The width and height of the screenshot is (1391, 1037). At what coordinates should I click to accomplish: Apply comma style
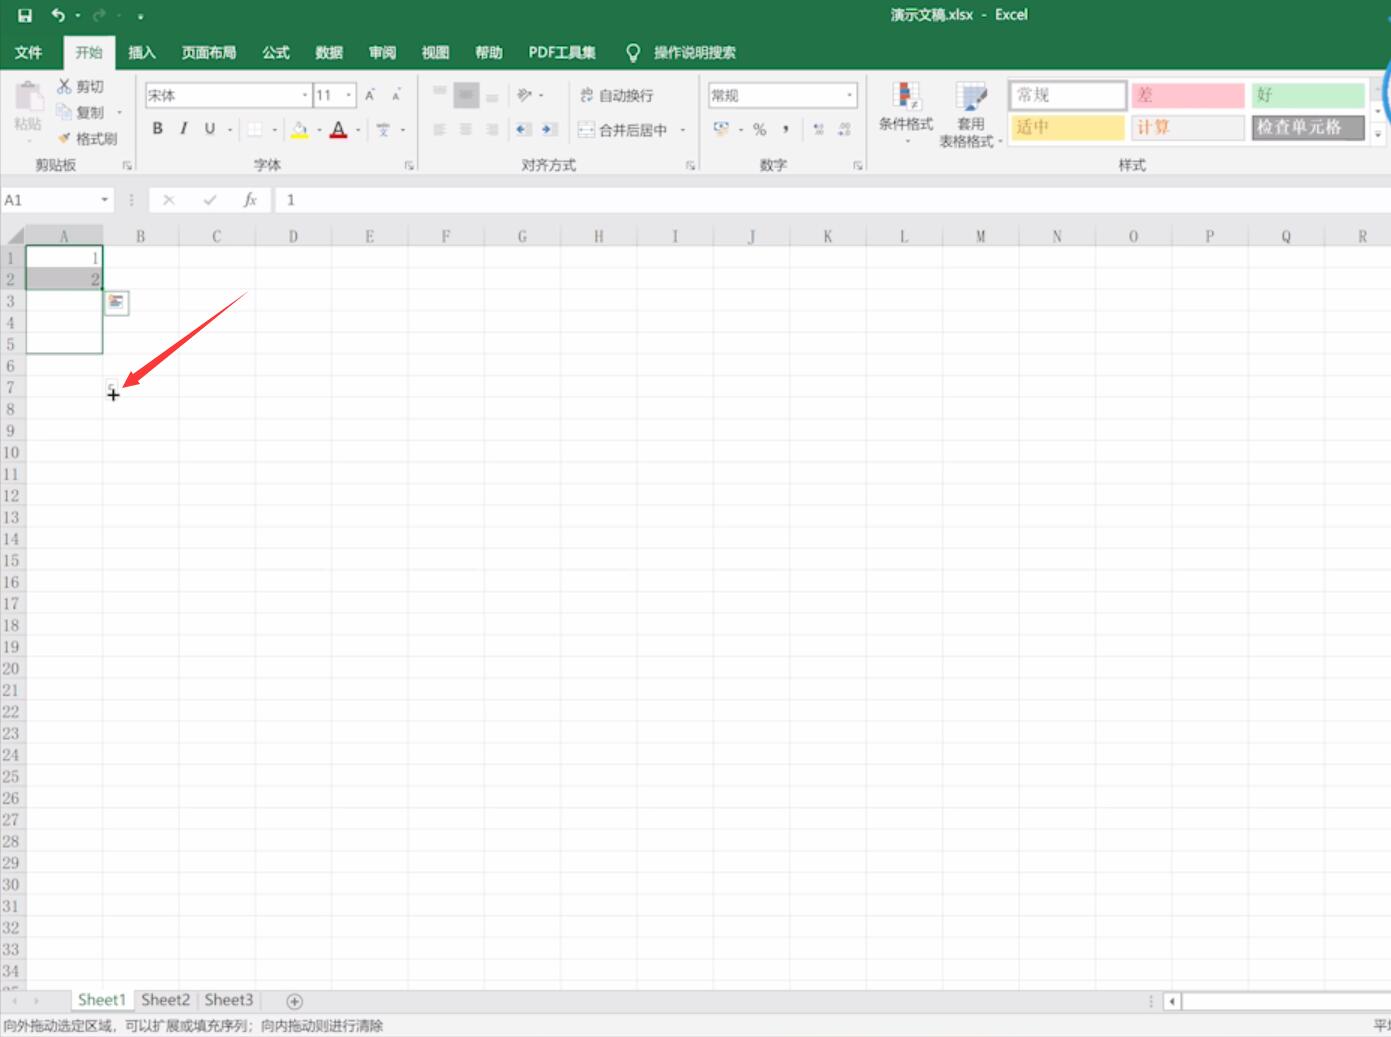786,129
